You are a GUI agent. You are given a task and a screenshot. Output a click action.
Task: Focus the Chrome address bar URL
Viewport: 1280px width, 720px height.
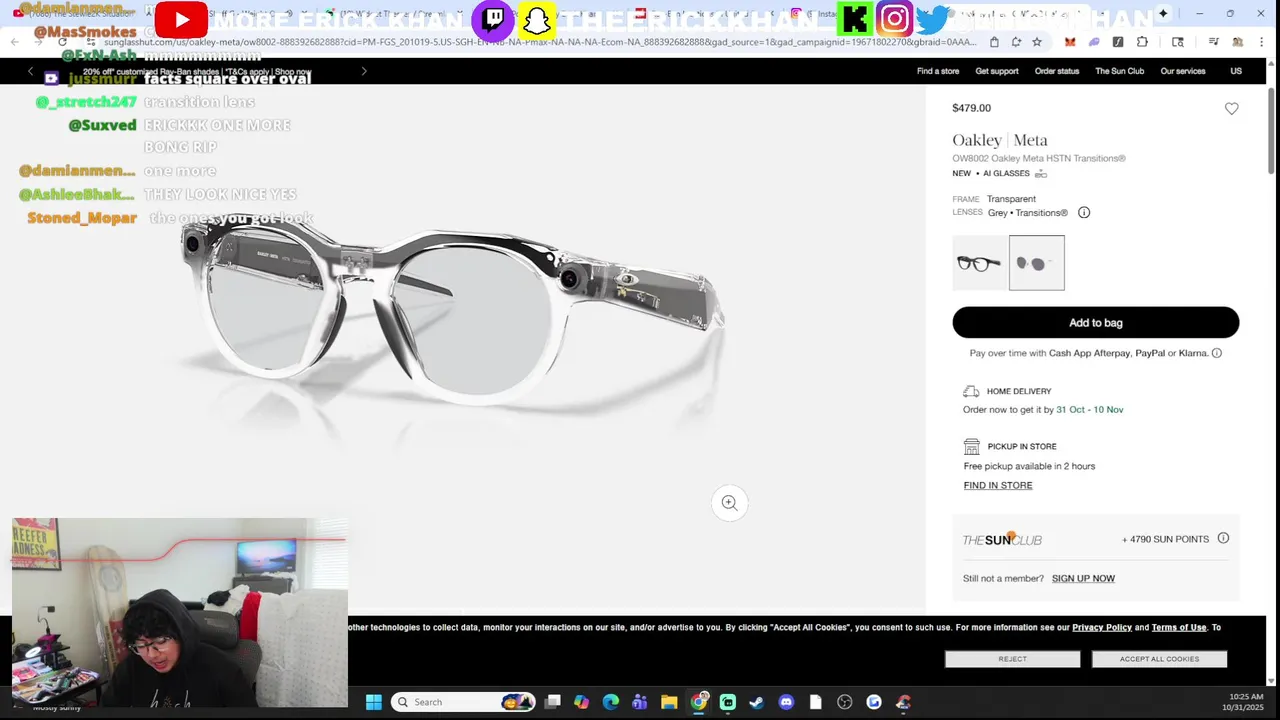tap(540, 42)
